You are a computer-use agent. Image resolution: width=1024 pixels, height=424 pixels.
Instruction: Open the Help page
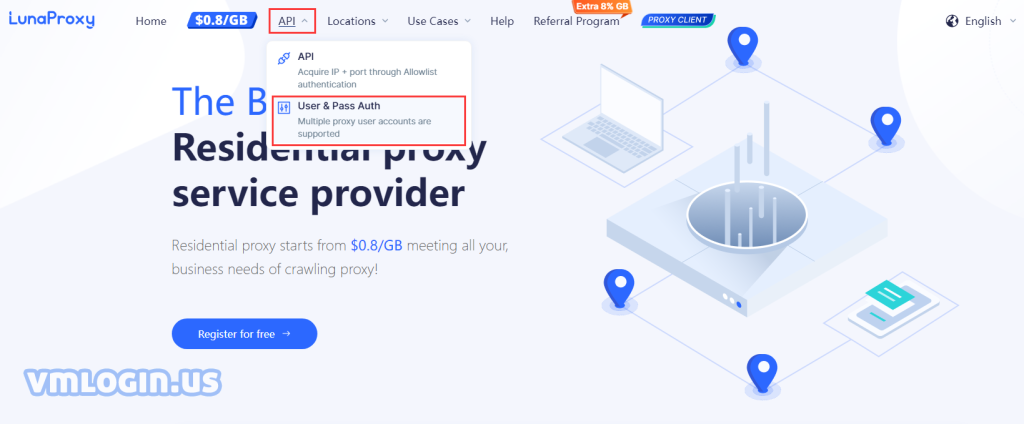coord(502,21)
